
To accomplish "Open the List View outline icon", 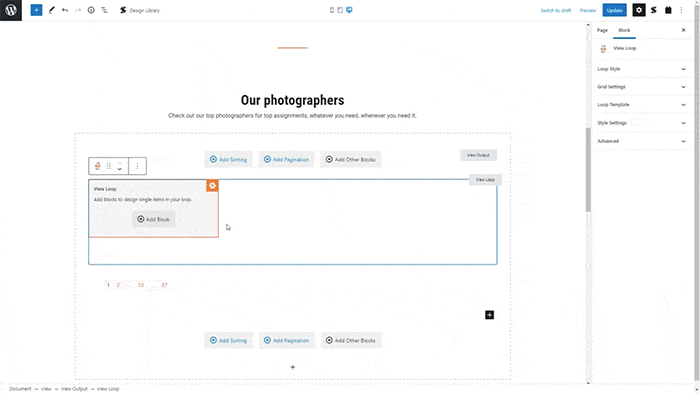I will (x=104, y=10).
